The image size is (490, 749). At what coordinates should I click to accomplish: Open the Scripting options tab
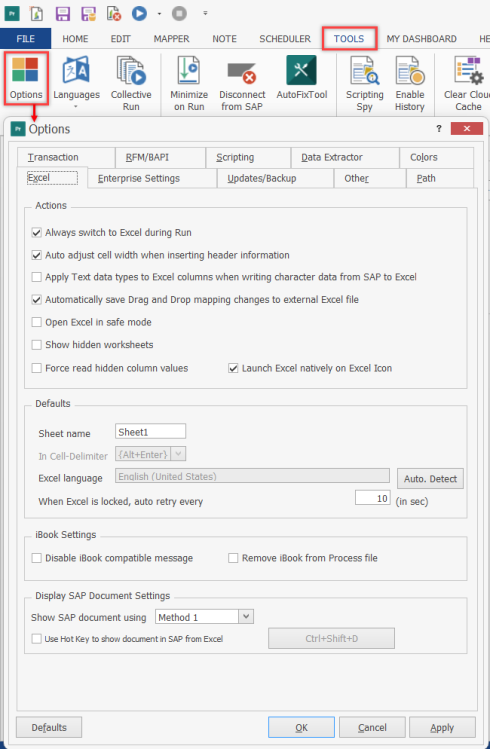(248, 157)
